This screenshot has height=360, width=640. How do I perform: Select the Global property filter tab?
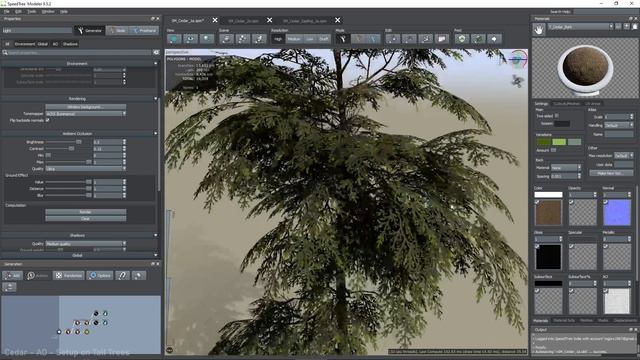[x=43, y=44]
